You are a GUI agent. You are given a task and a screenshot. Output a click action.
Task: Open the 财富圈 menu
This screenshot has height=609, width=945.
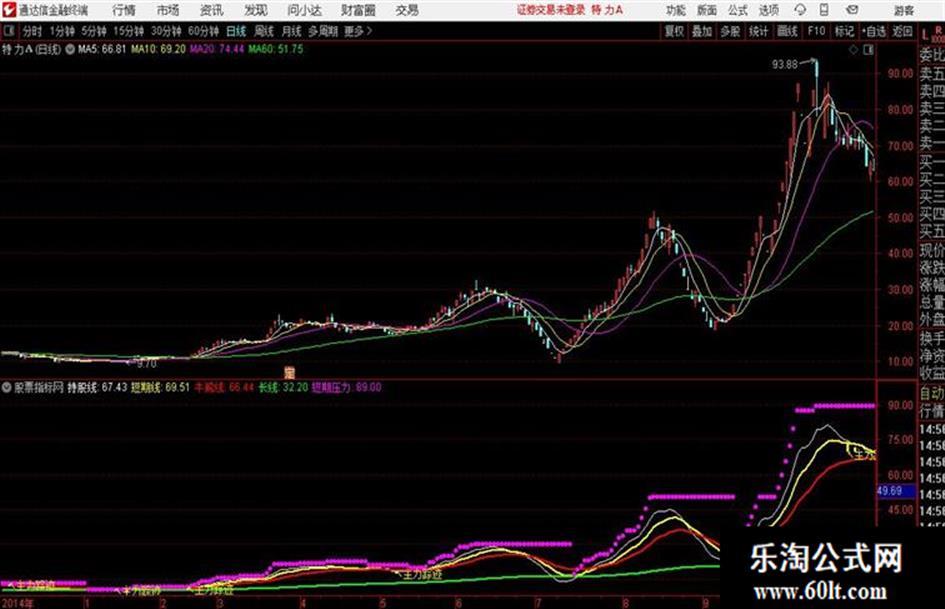coord(358,10)
